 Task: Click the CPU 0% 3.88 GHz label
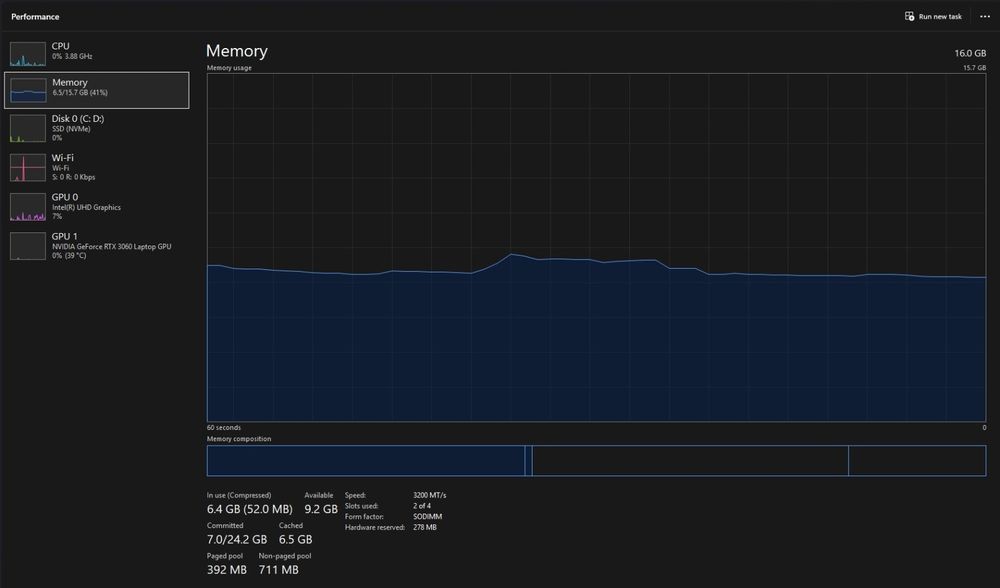[x=72, y=57]
